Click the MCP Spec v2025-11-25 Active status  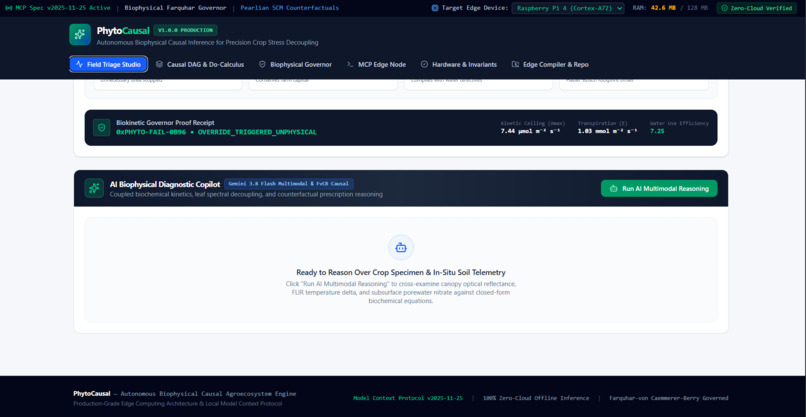58,8
